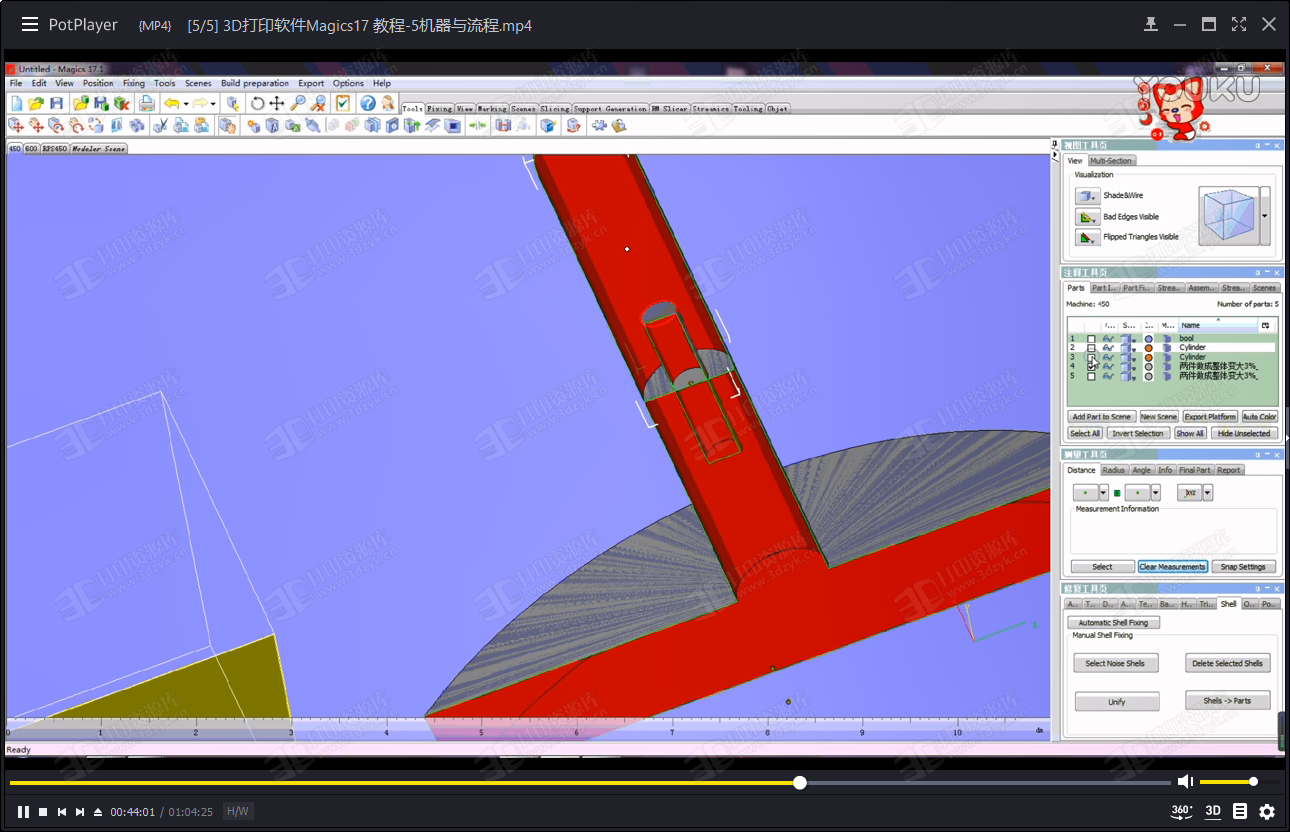
Task: Adjust the volume slider handle
Action: click(x=1253, y=782)
